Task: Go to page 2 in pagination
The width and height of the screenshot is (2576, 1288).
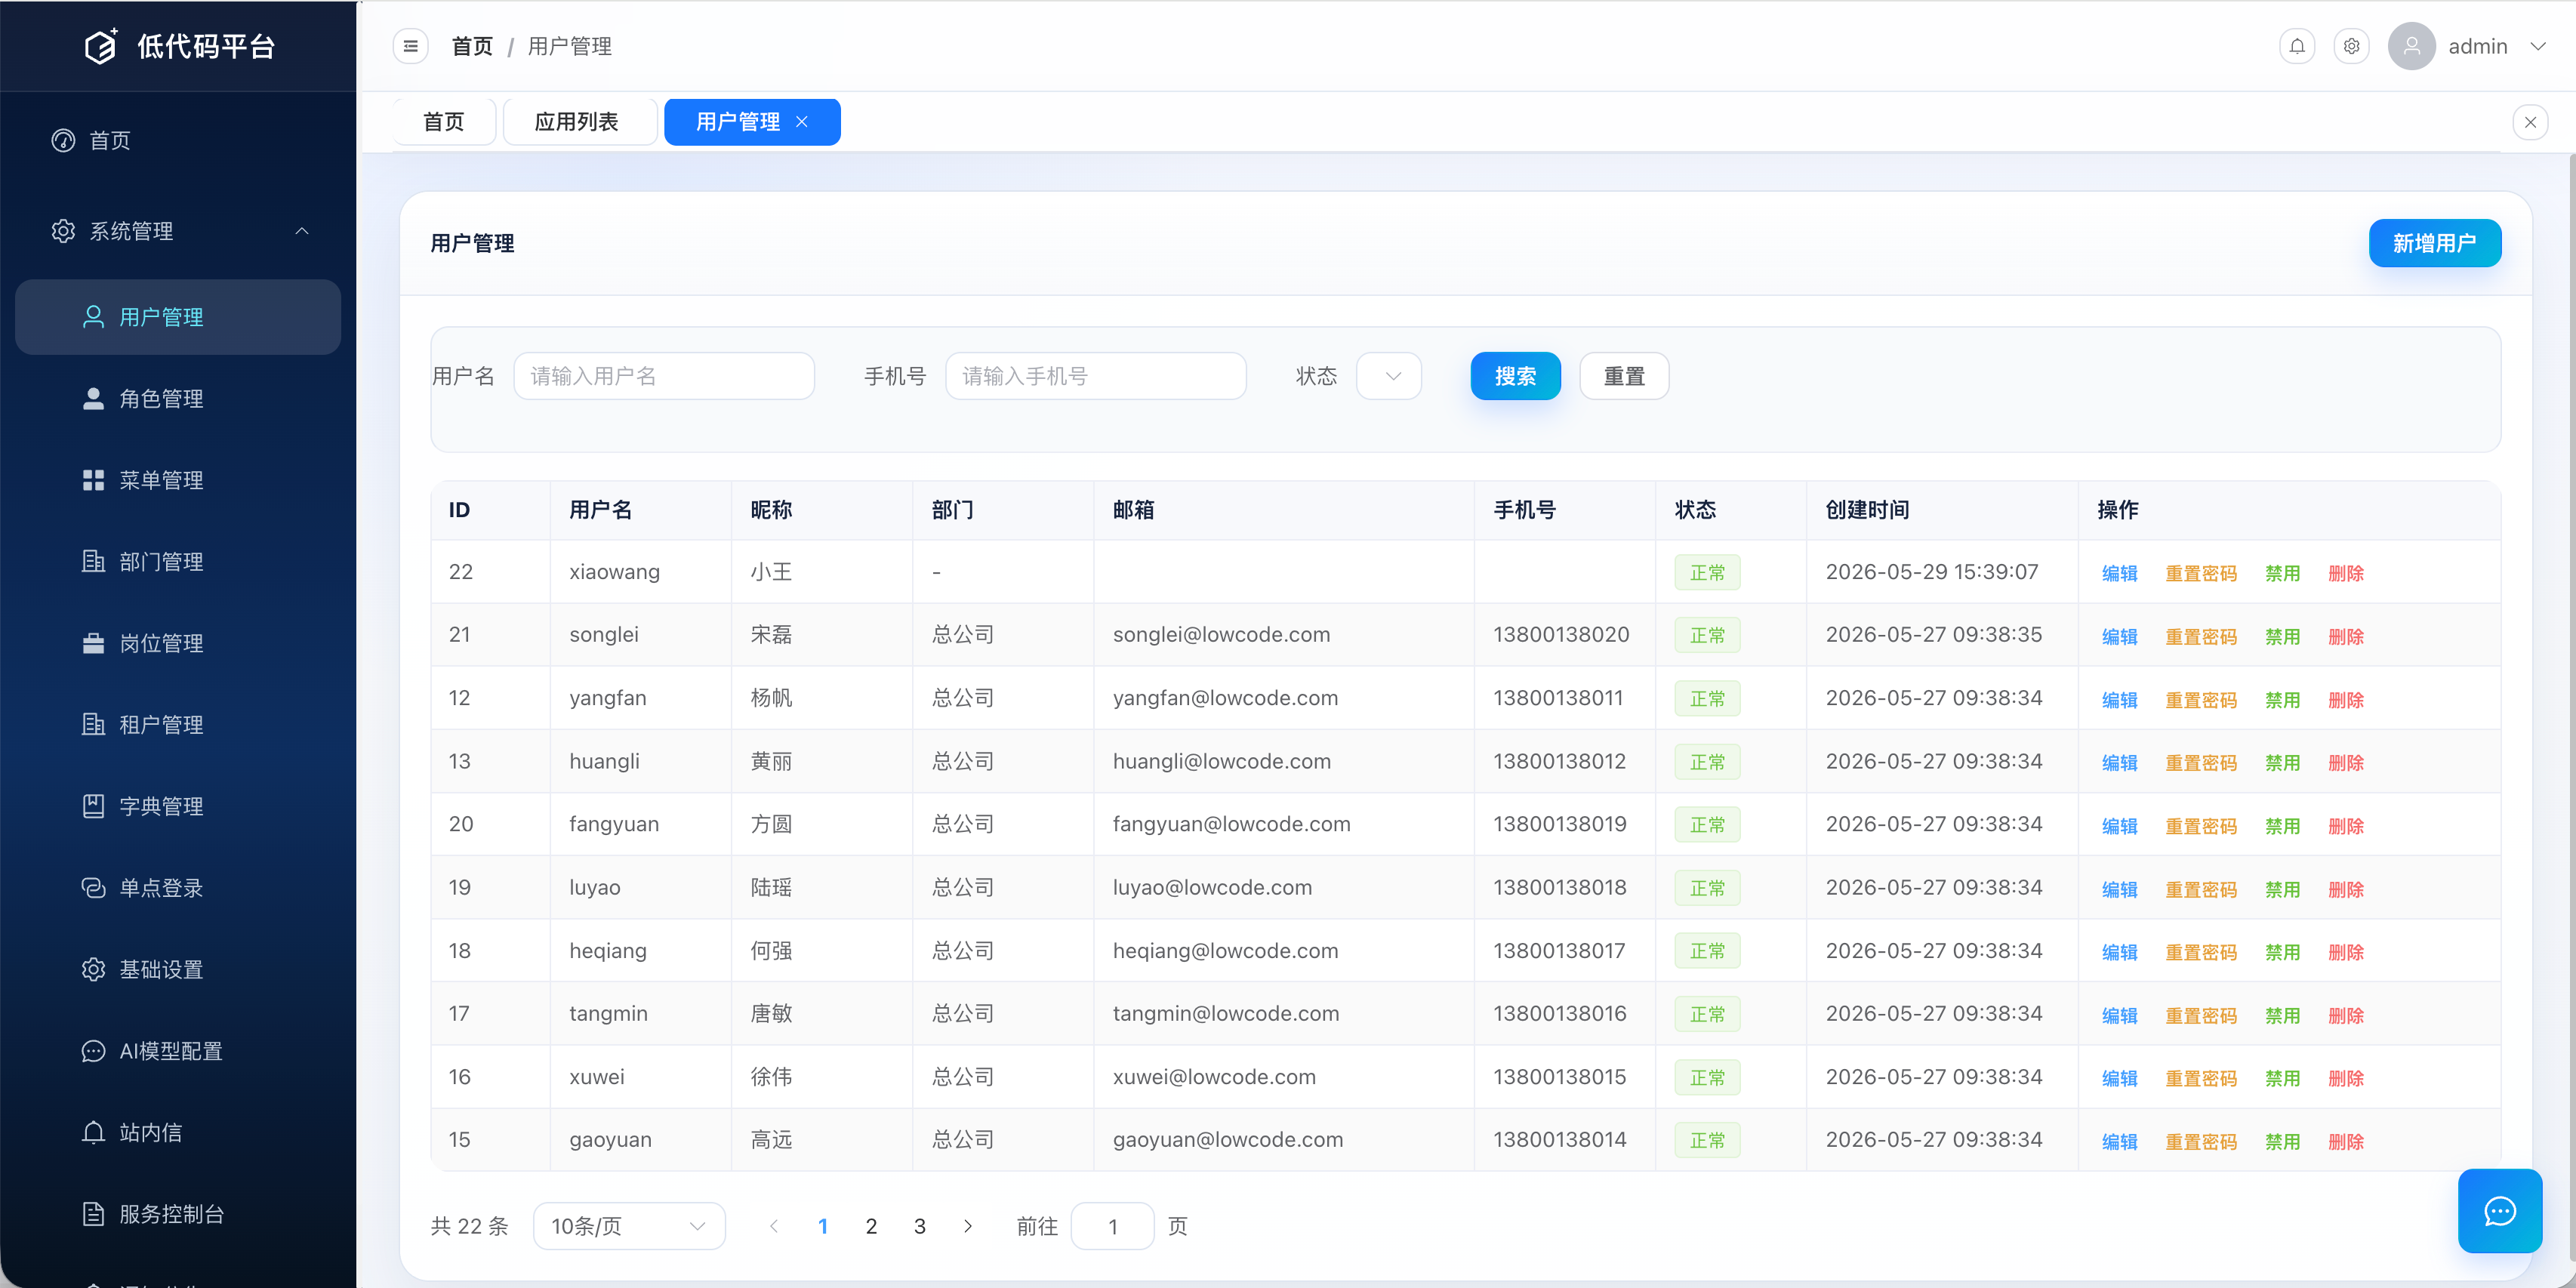Action: coord(871,1226)
